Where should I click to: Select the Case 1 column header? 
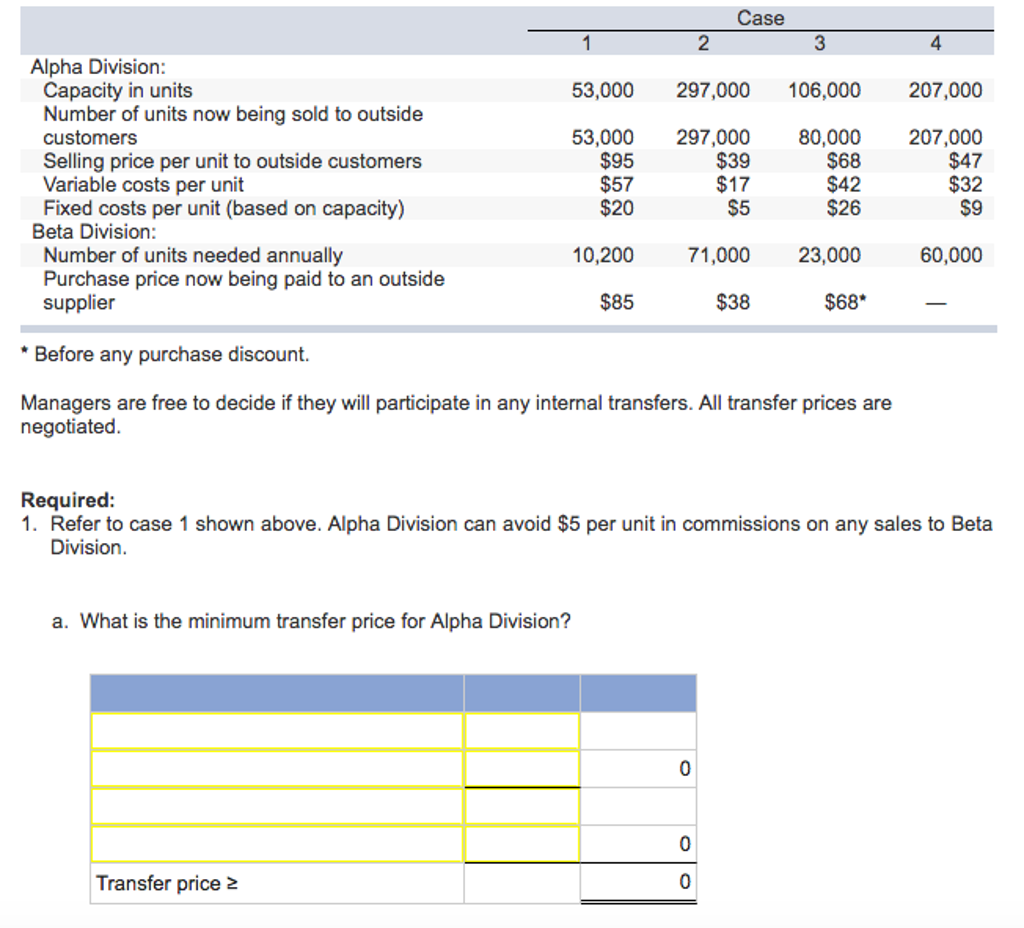click(x=586, y=43)
